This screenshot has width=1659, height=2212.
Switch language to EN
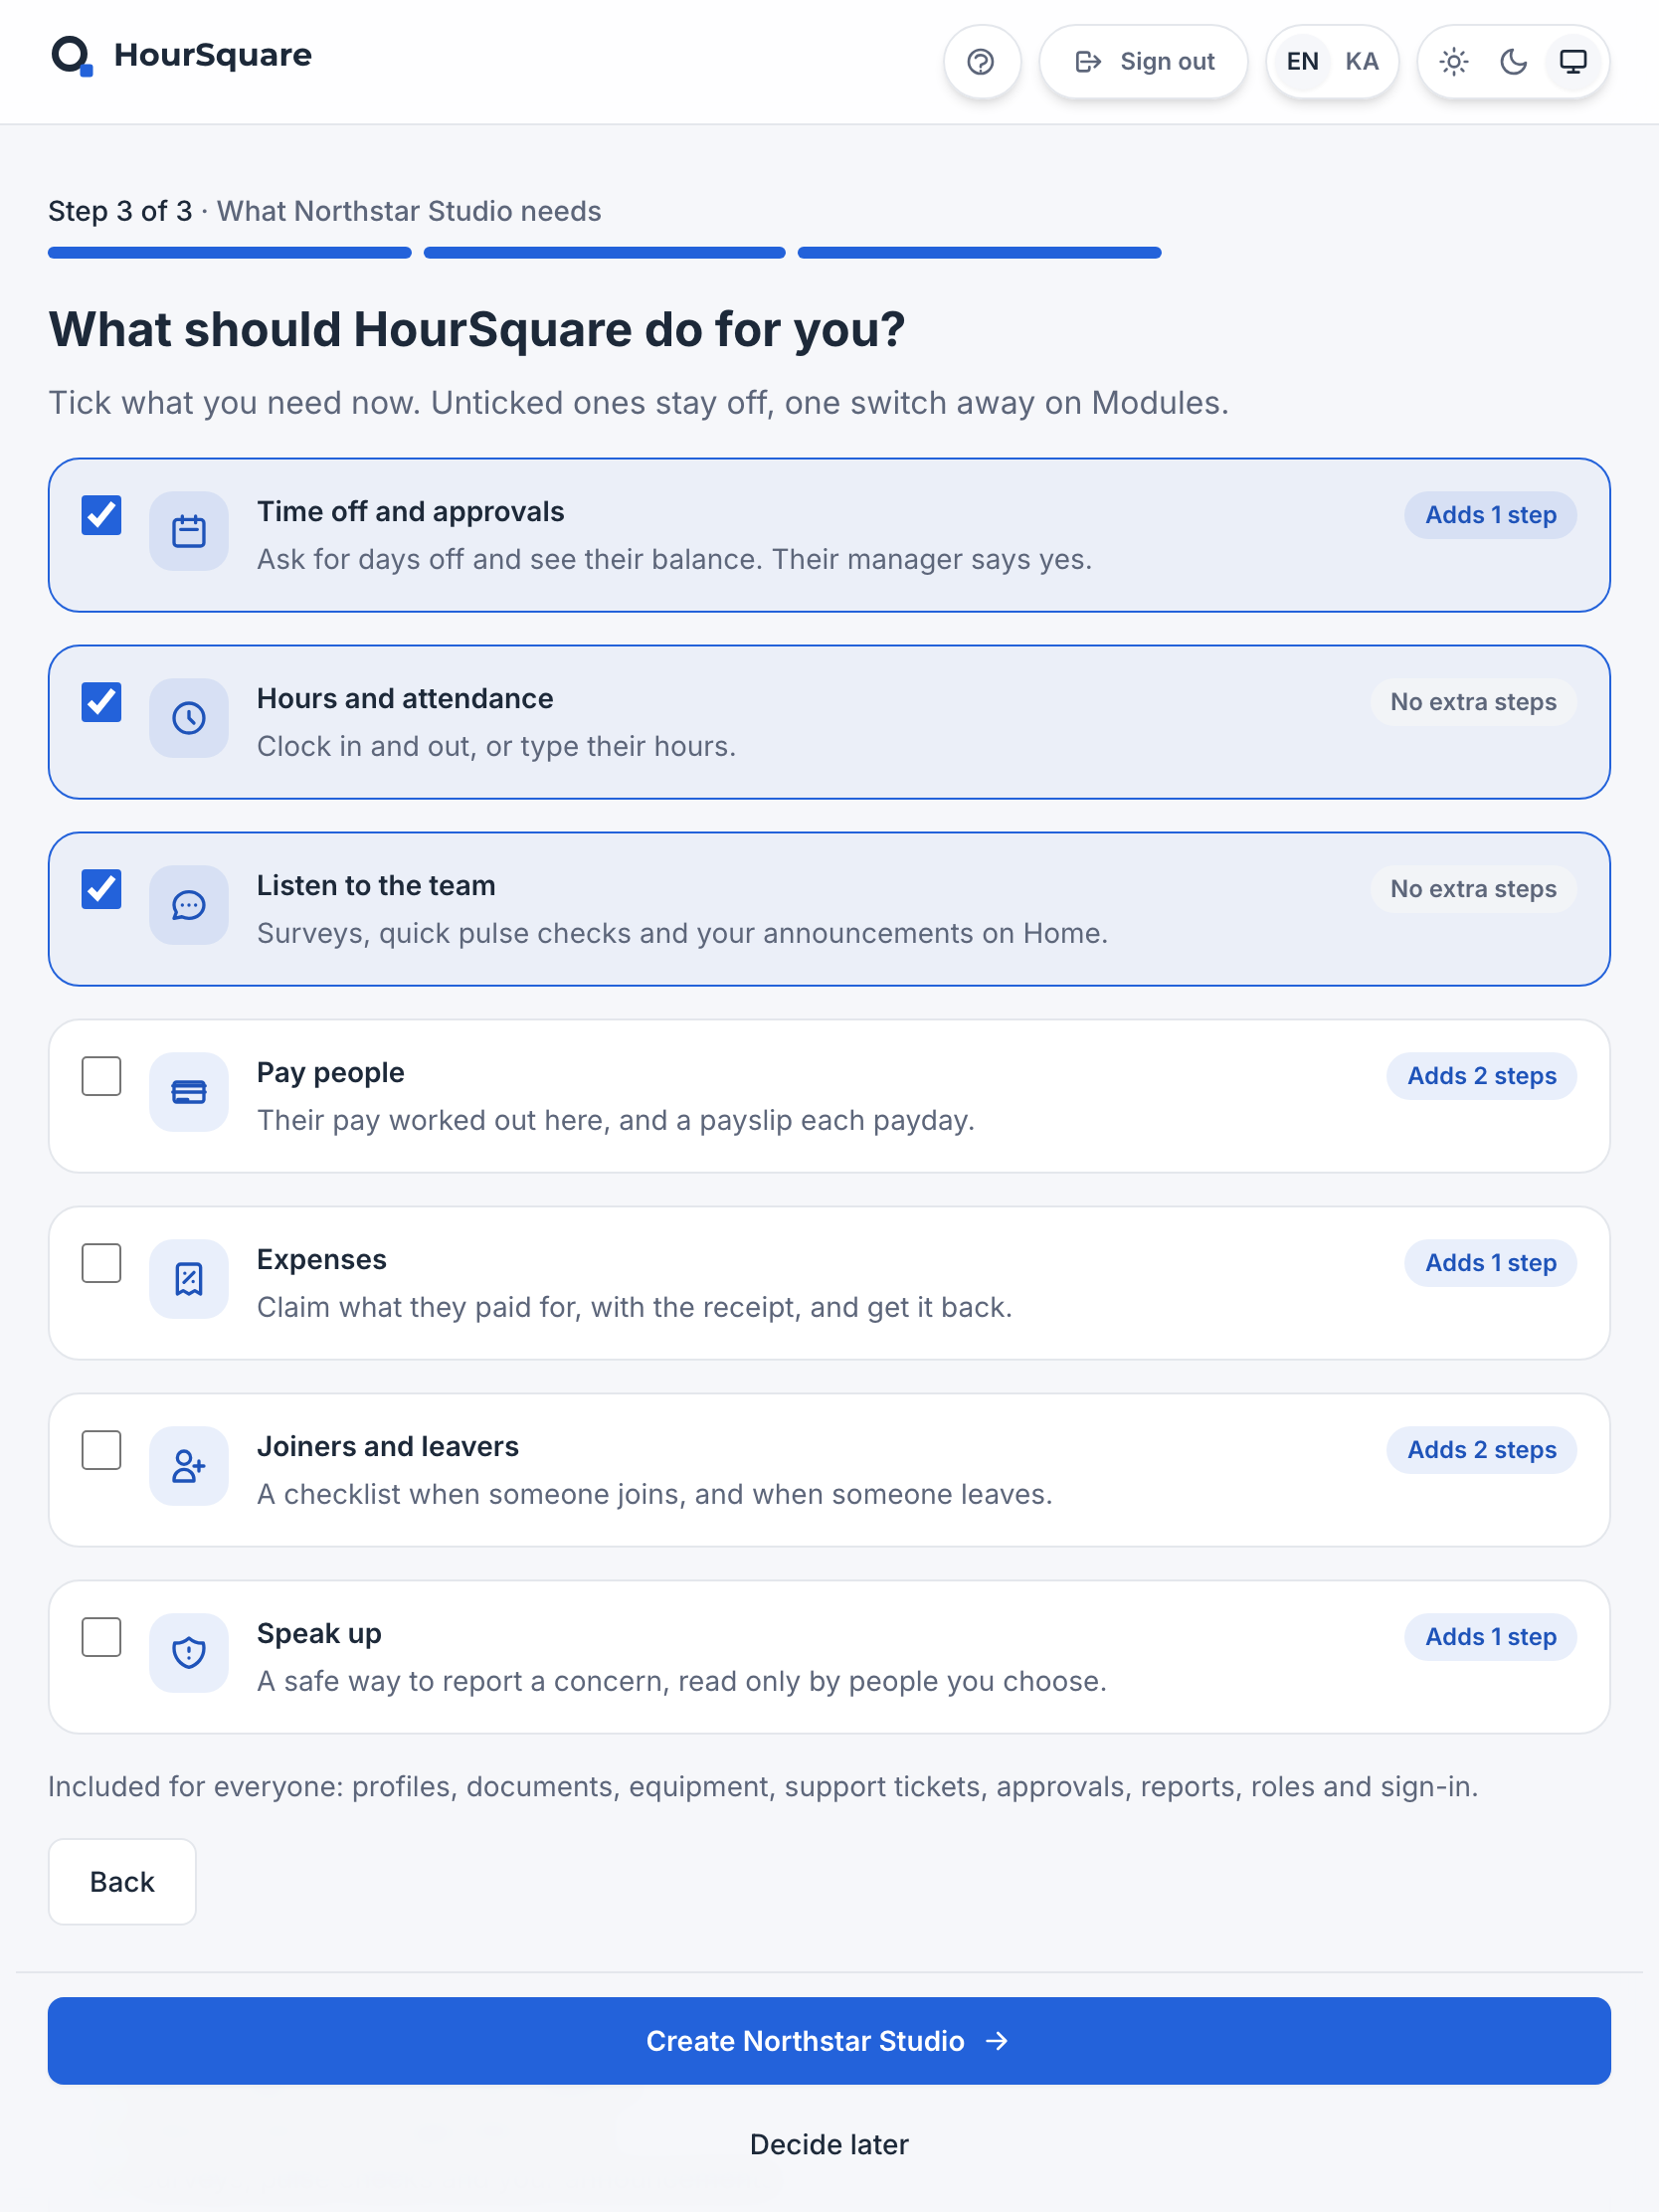1302,62
